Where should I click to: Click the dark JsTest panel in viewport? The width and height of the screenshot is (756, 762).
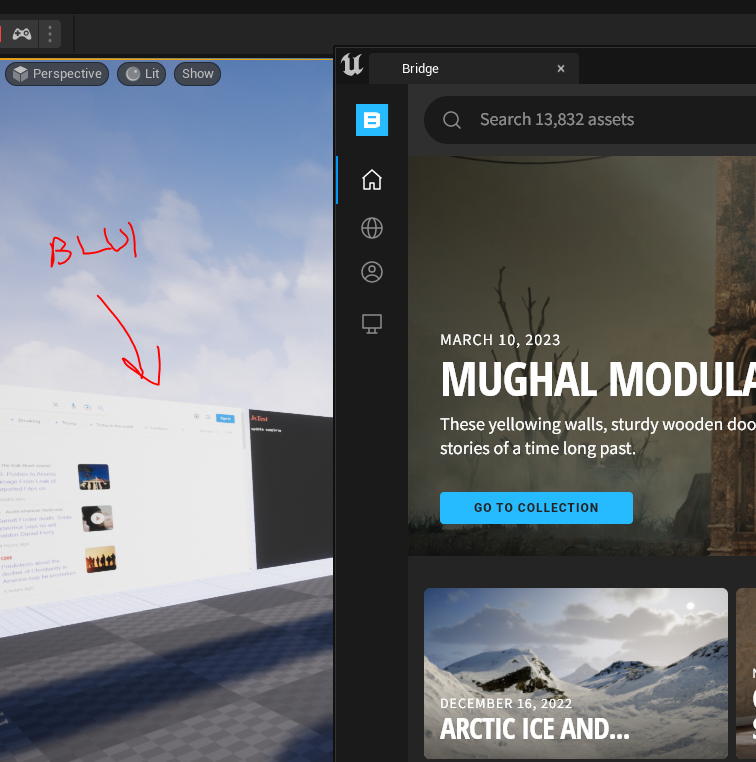(x=292, y=488)
